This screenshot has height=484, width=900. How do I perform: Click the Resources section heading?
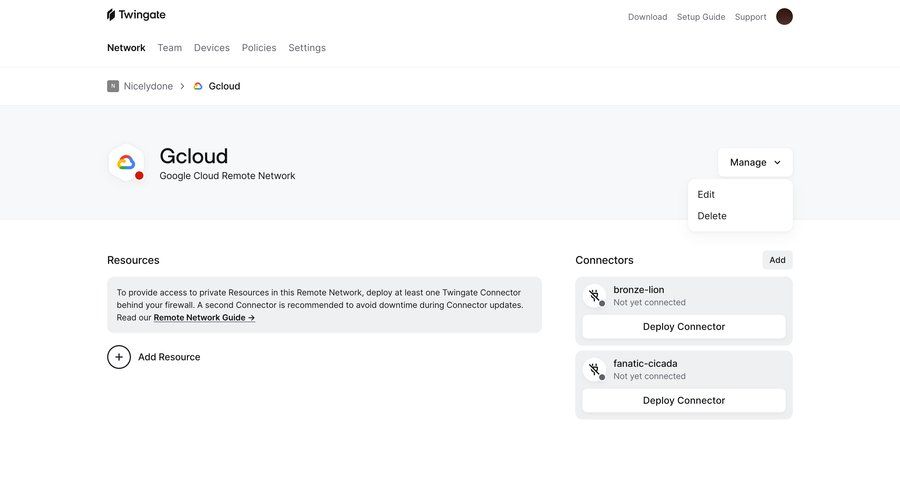(x=133, y=260)
